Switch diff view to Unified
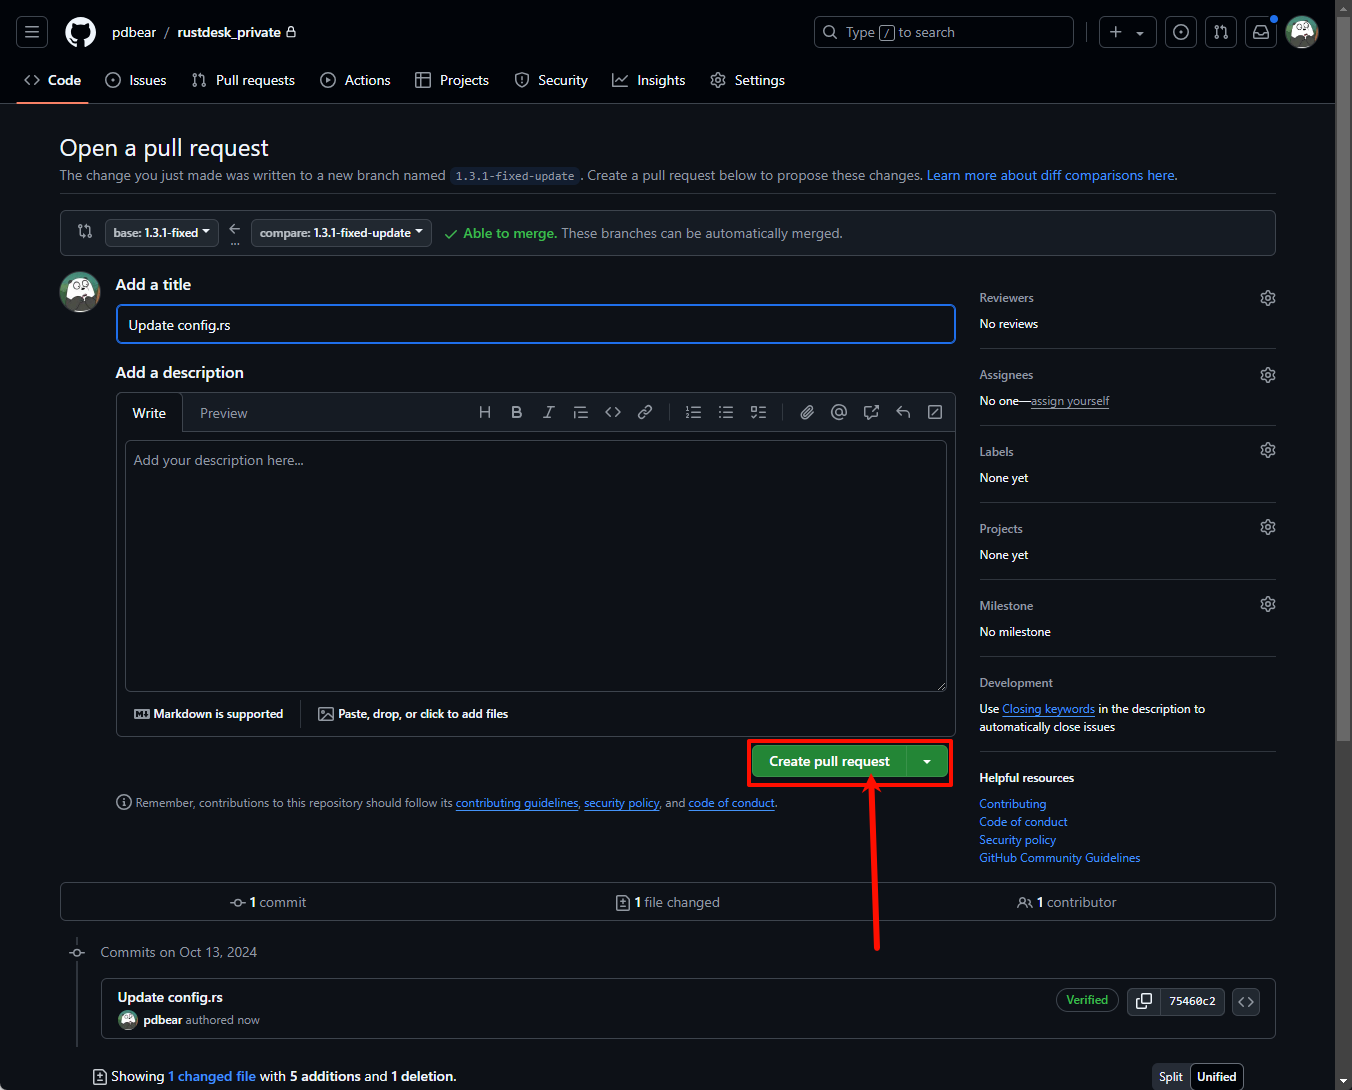 (x=1217, y=1077)
